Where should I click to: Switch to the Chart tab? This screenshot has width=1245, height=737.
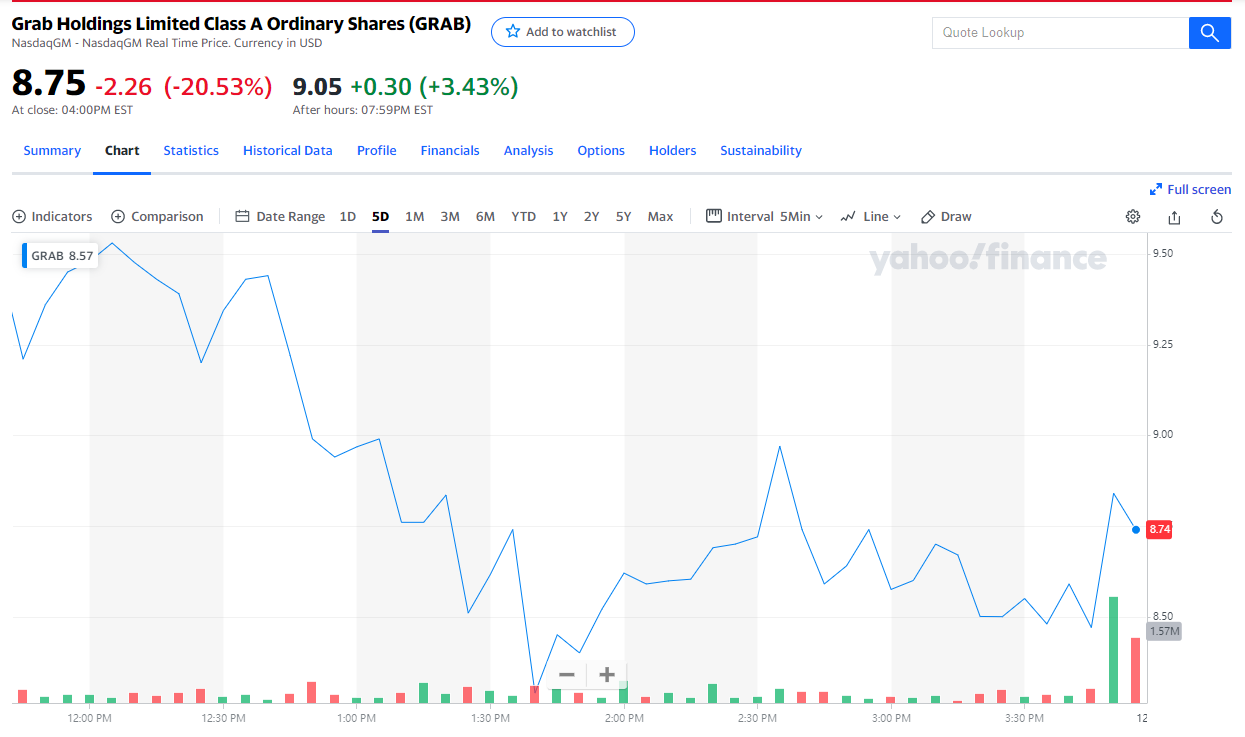[122, 151]
